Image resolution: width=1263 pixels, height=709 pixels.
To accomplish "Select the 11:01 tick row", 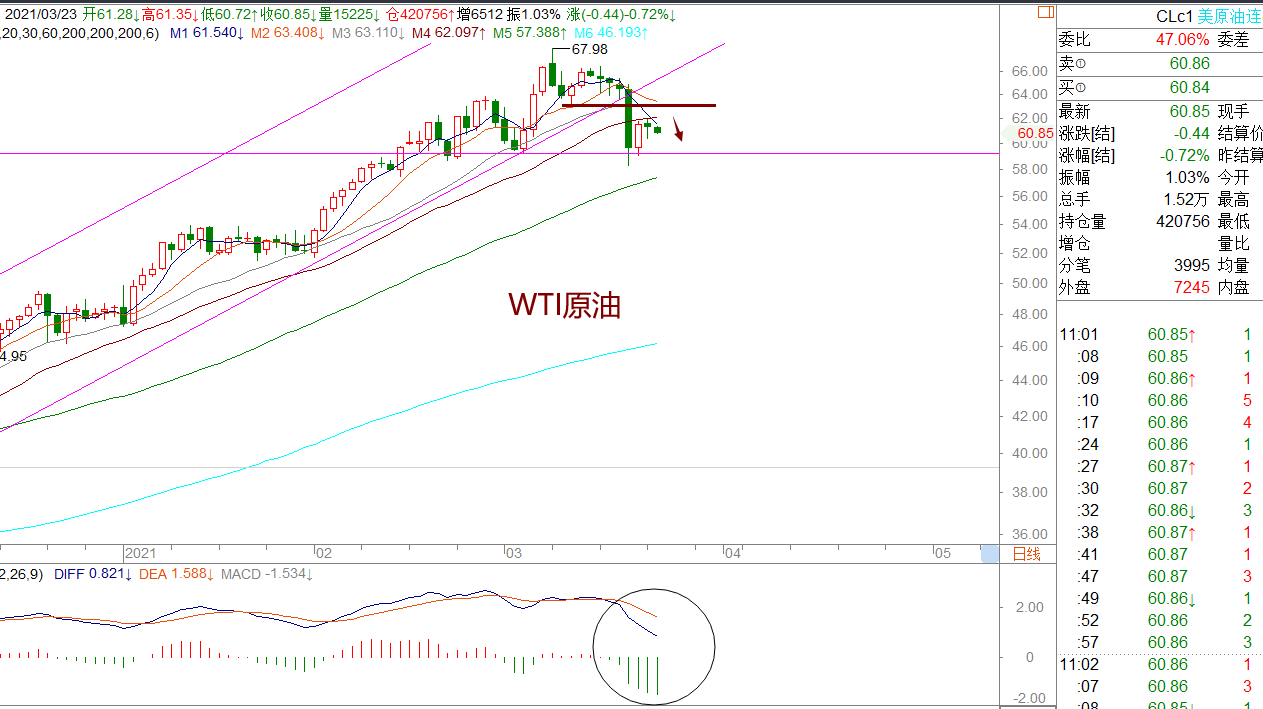I will 1160,335.
